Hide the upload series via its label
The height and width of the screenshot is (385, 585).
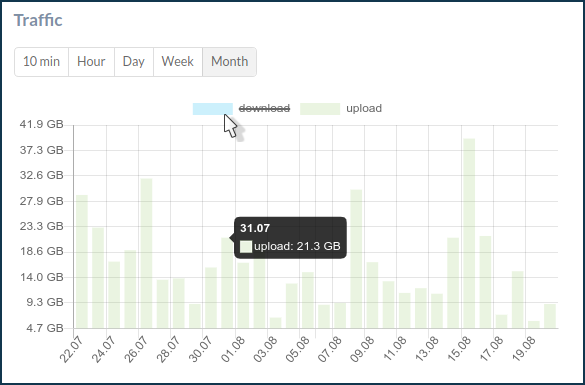coord(364,109)
